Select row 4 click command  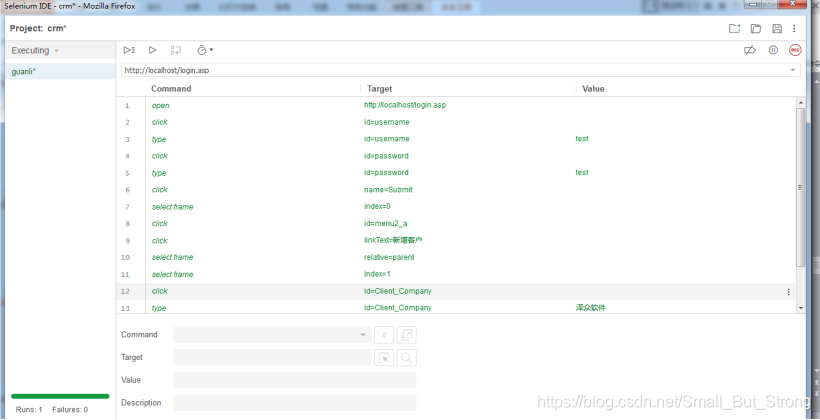click(160, 156)
